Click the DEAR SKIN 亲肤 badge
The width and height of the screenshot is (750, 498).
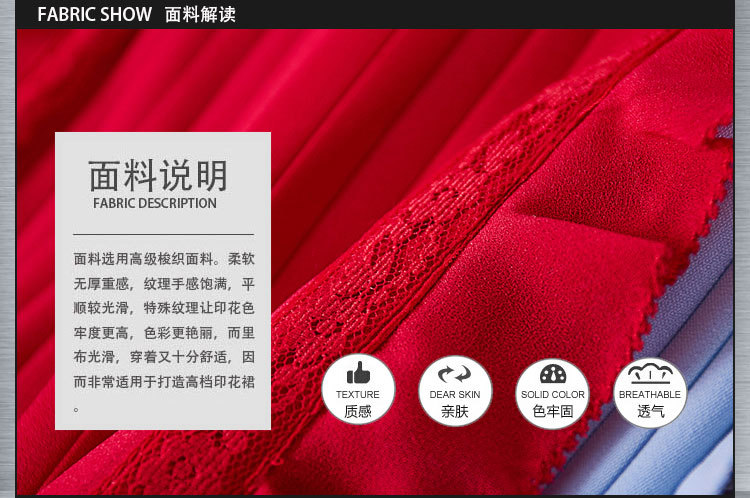point(455,391)
